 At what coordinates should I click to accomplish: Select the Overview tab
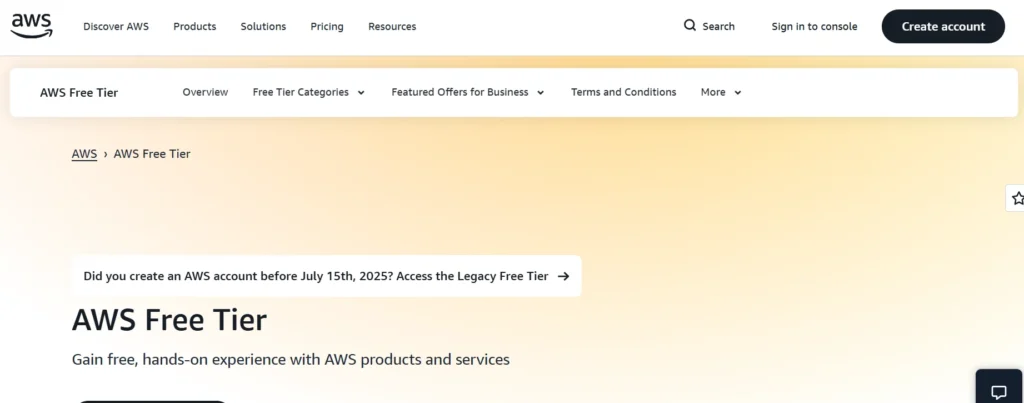click(x=205, y=92)
